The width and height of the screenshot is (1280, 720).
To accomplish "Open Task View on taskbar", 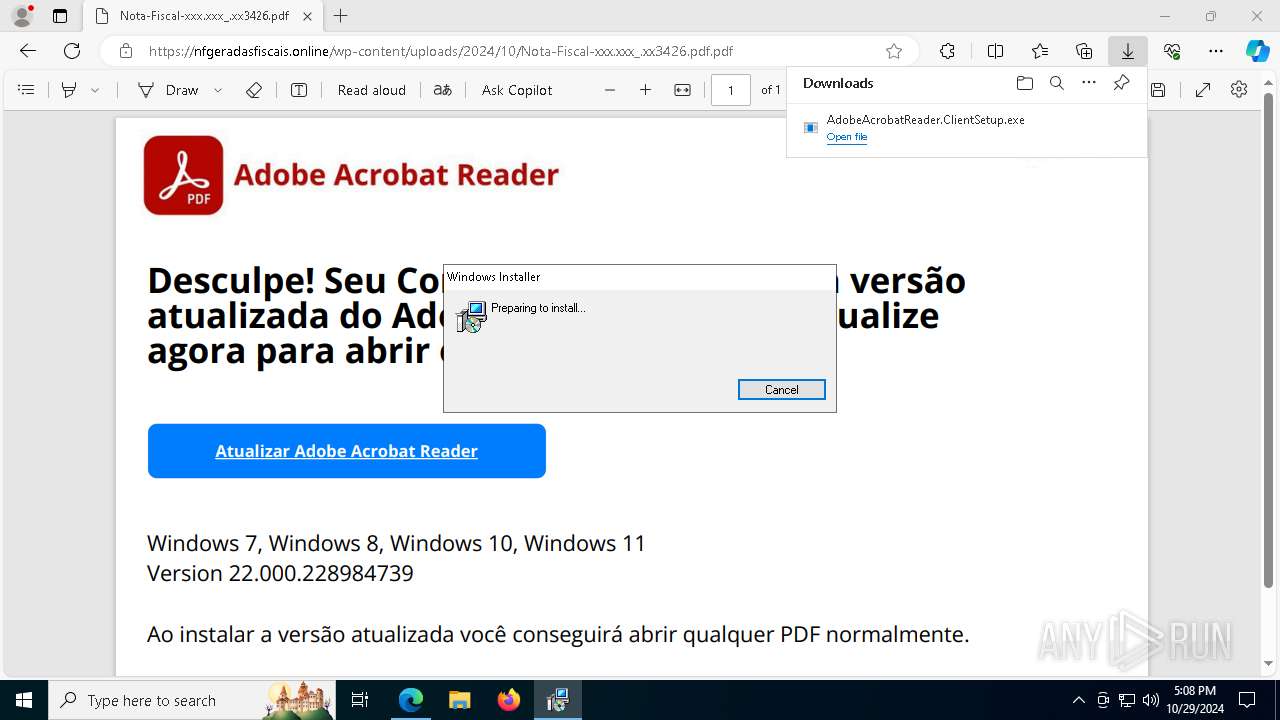I will [360, 700].
